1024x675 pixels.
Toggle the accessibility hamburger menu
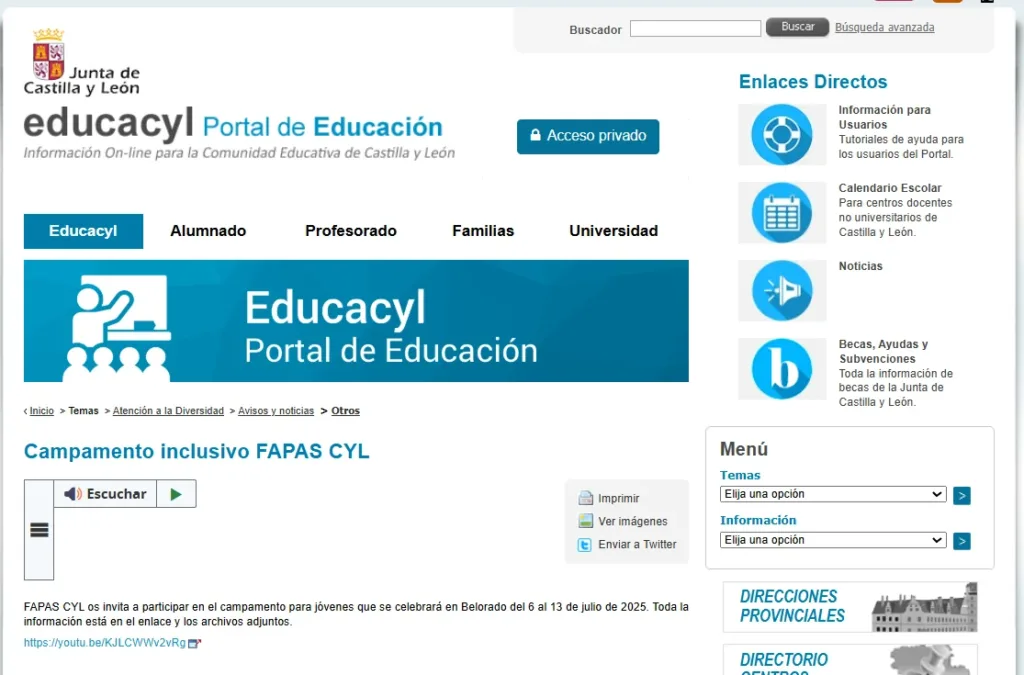click(38, 530)
